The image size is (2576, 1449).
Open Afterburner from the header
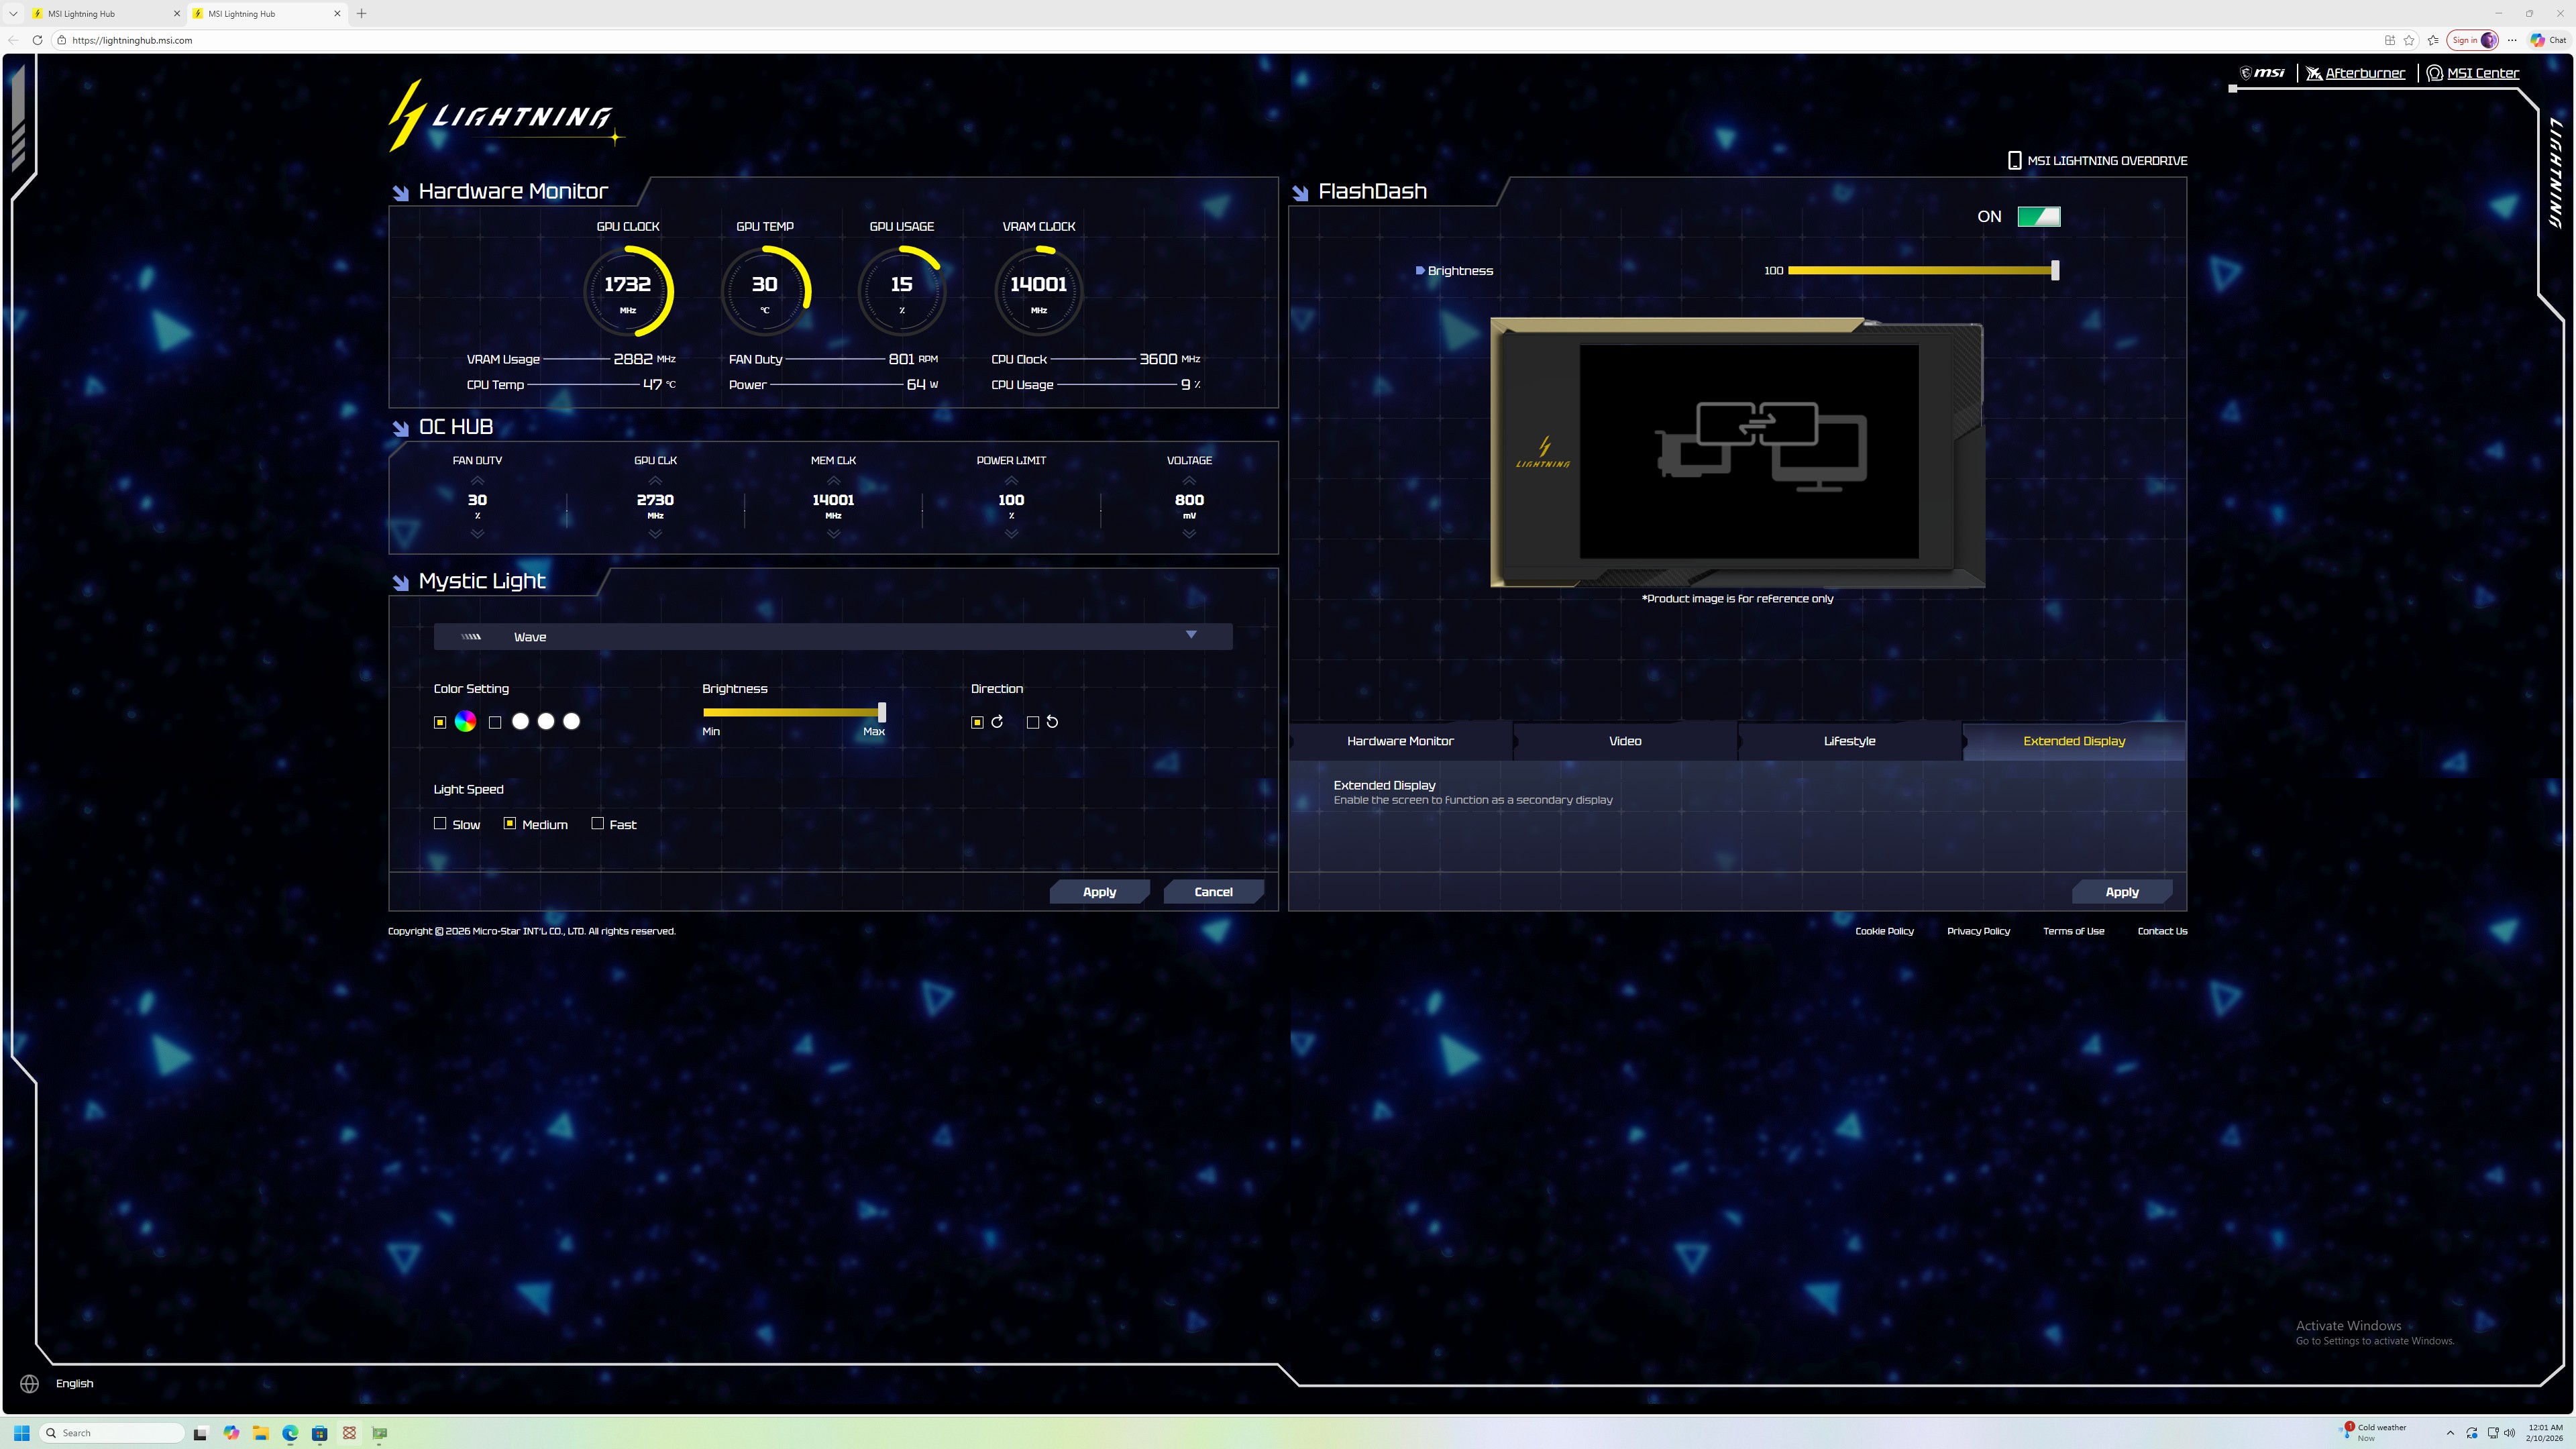tap(2364, 73)
